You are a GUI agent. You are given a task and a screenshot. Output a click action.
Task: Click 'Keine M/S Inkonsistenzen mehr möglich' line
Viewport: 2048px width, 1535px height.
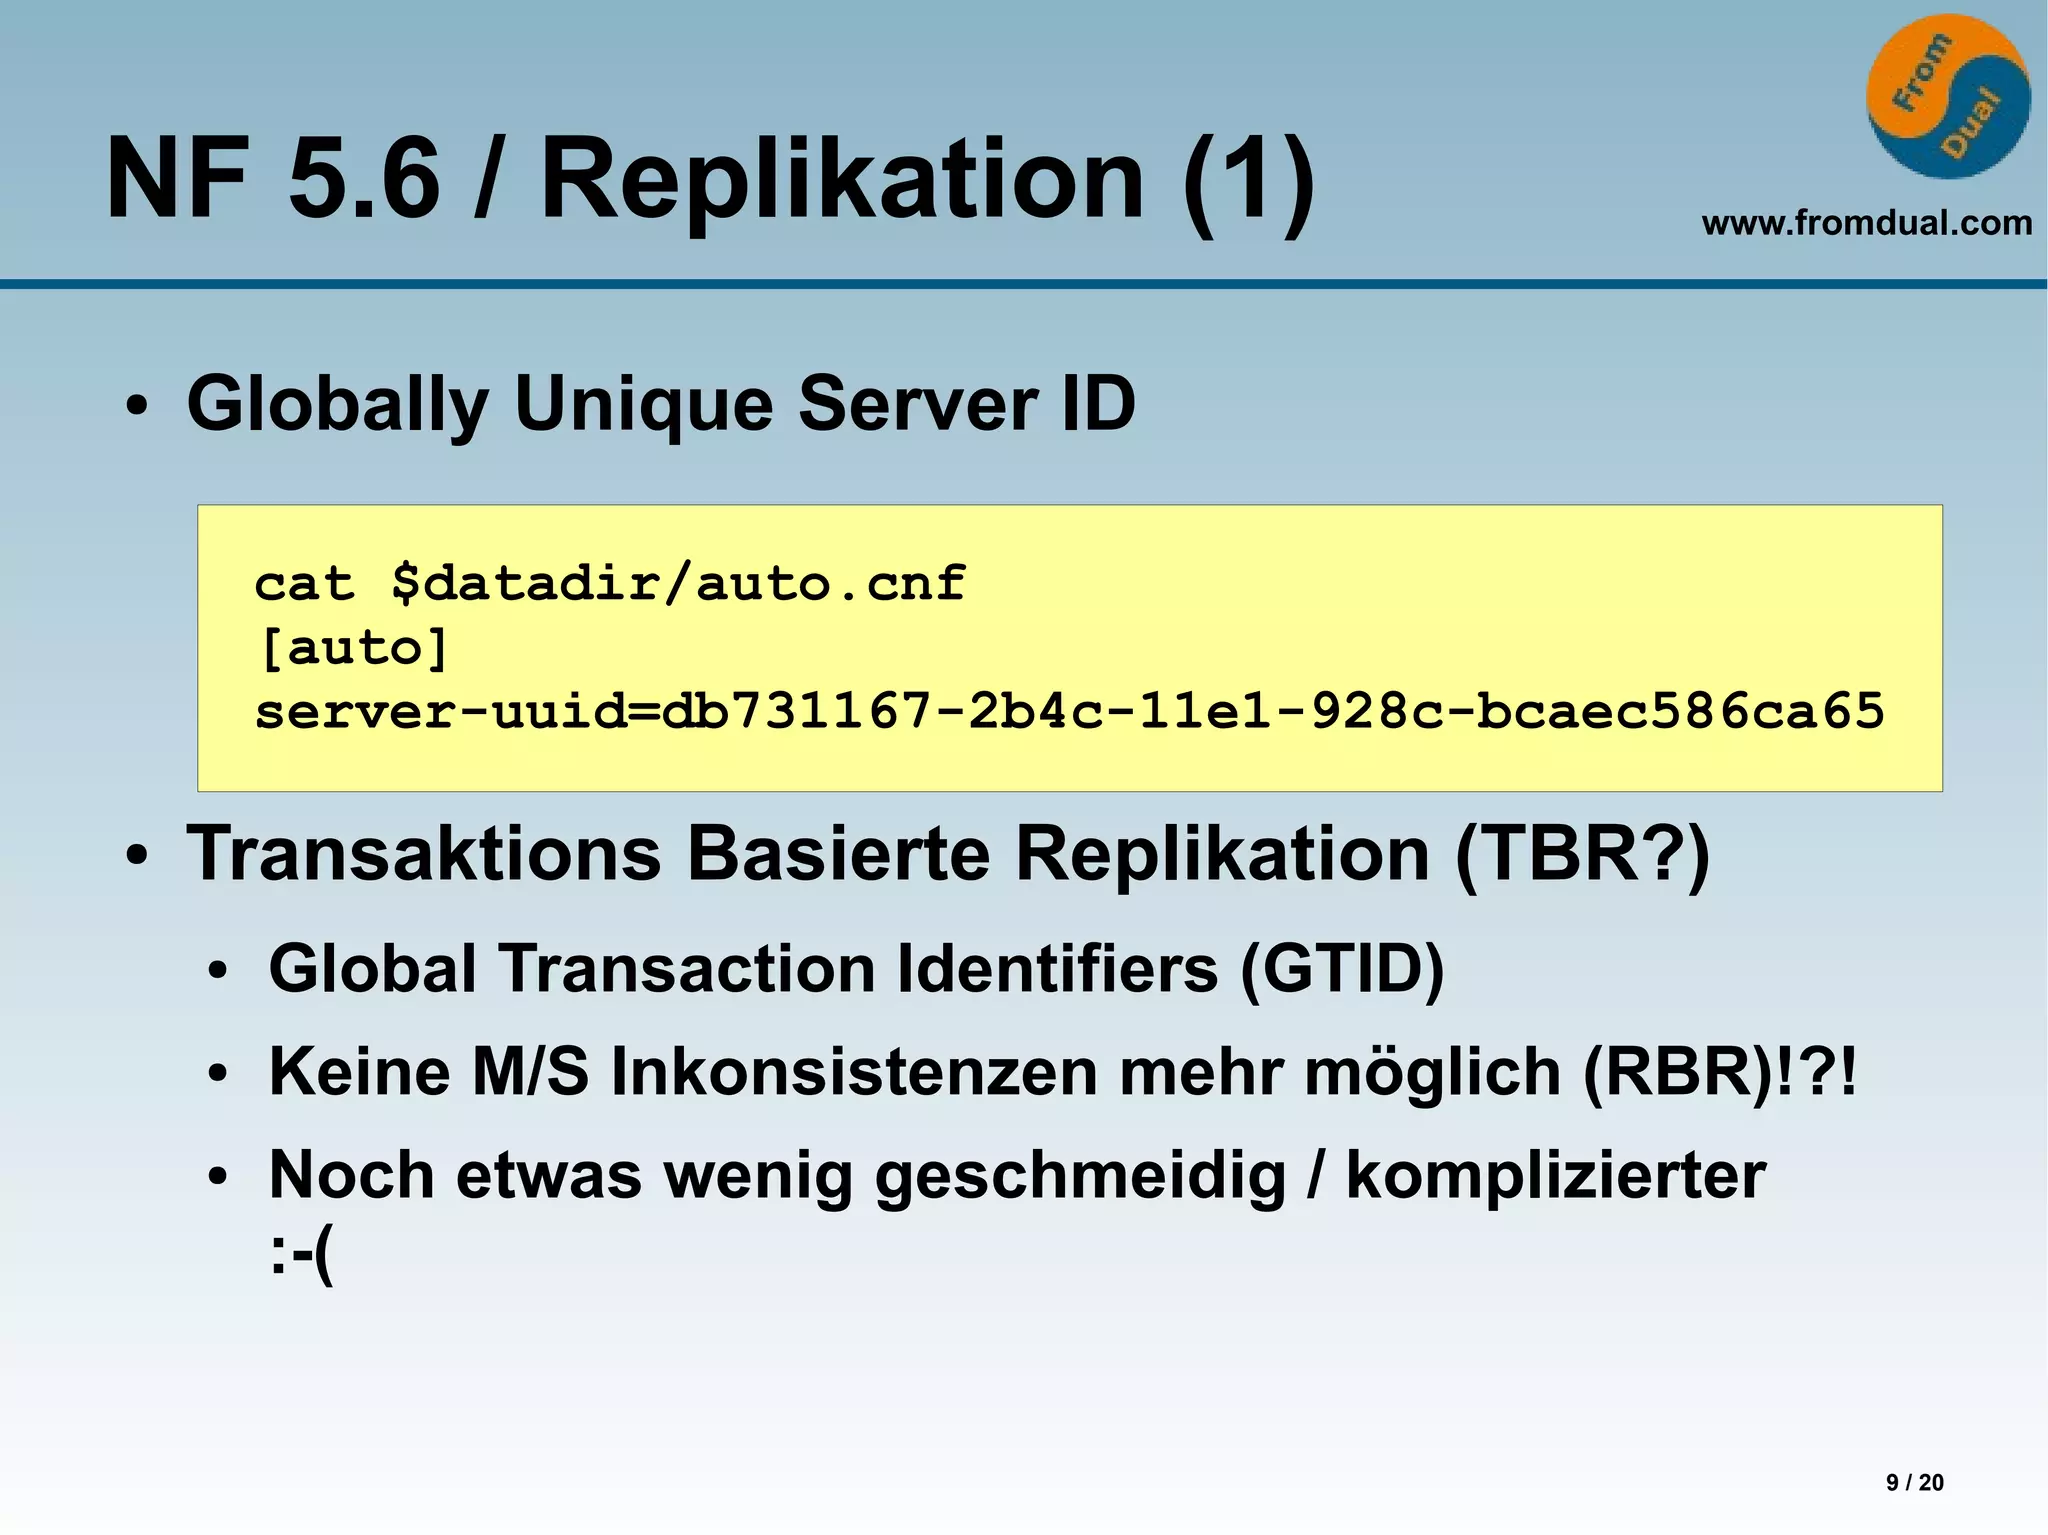[1063, 1072]
